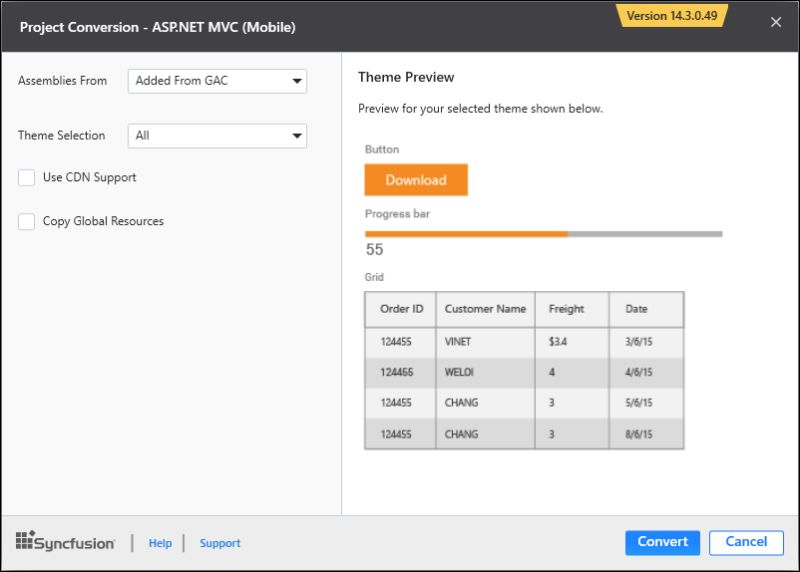This screenshot has height=572, width=800.
Task: Select the Order ID column header
Action: 401,309
